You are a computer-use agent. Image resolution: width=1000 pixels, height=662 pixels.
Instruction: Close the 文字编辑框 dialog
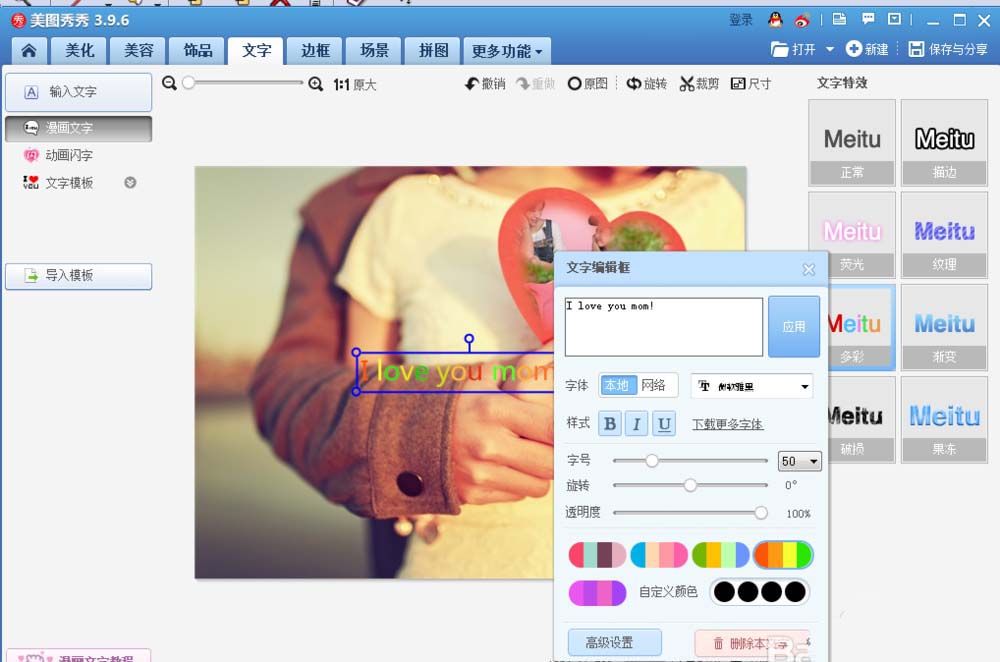pos(809,269)
